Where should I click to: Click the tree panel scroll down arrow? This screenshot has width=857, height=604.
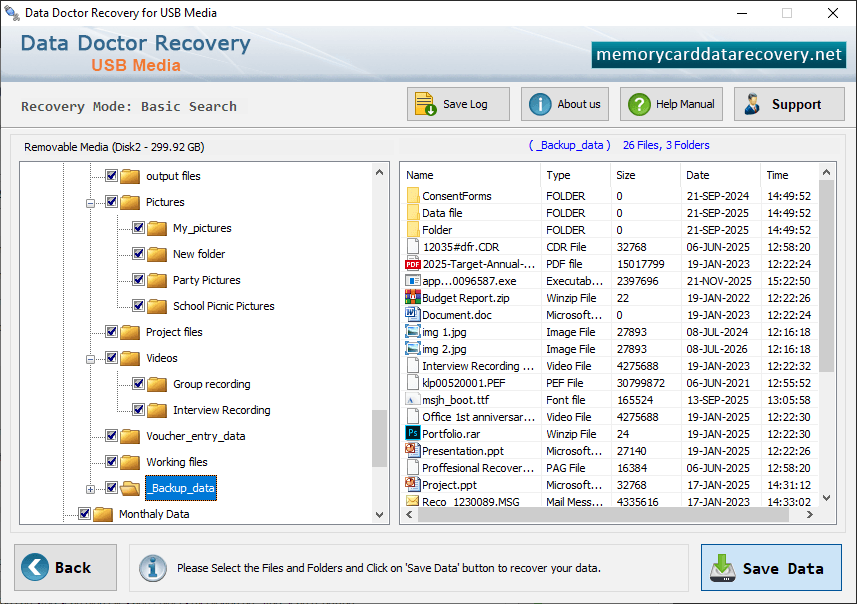click(379, 514)
